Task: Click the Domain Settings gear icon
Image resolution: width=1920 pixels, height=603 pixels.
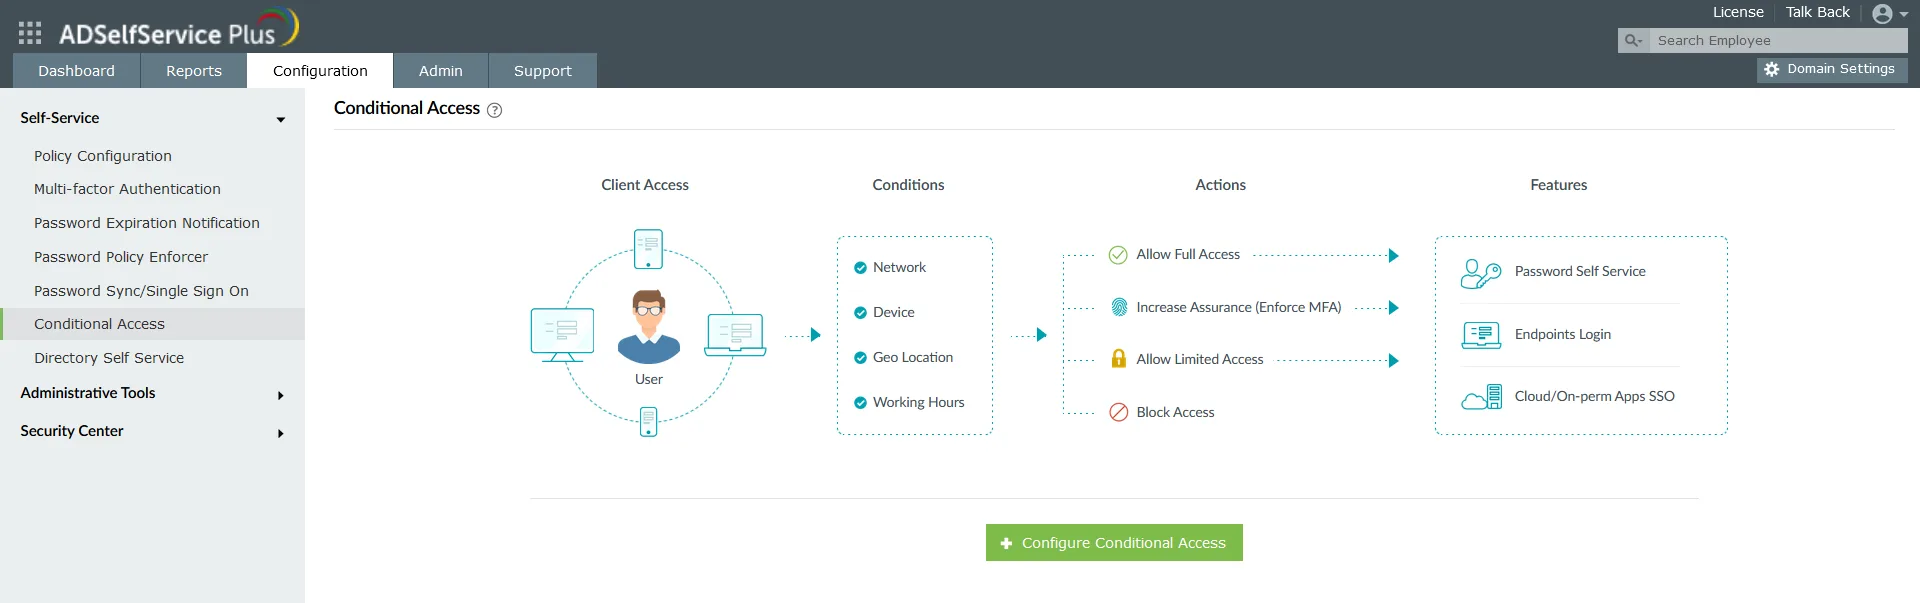Action: click(x=1772, y=70)
